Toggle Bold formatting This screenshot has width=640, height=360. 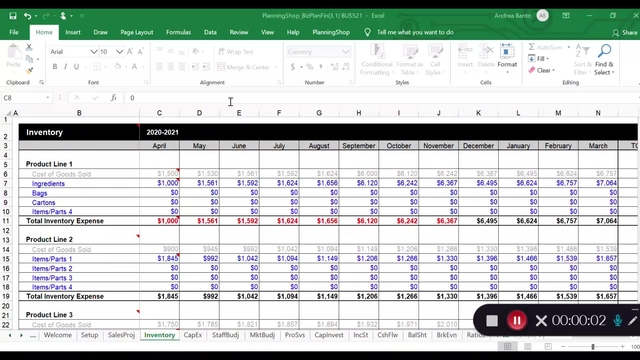click(55, 67)
